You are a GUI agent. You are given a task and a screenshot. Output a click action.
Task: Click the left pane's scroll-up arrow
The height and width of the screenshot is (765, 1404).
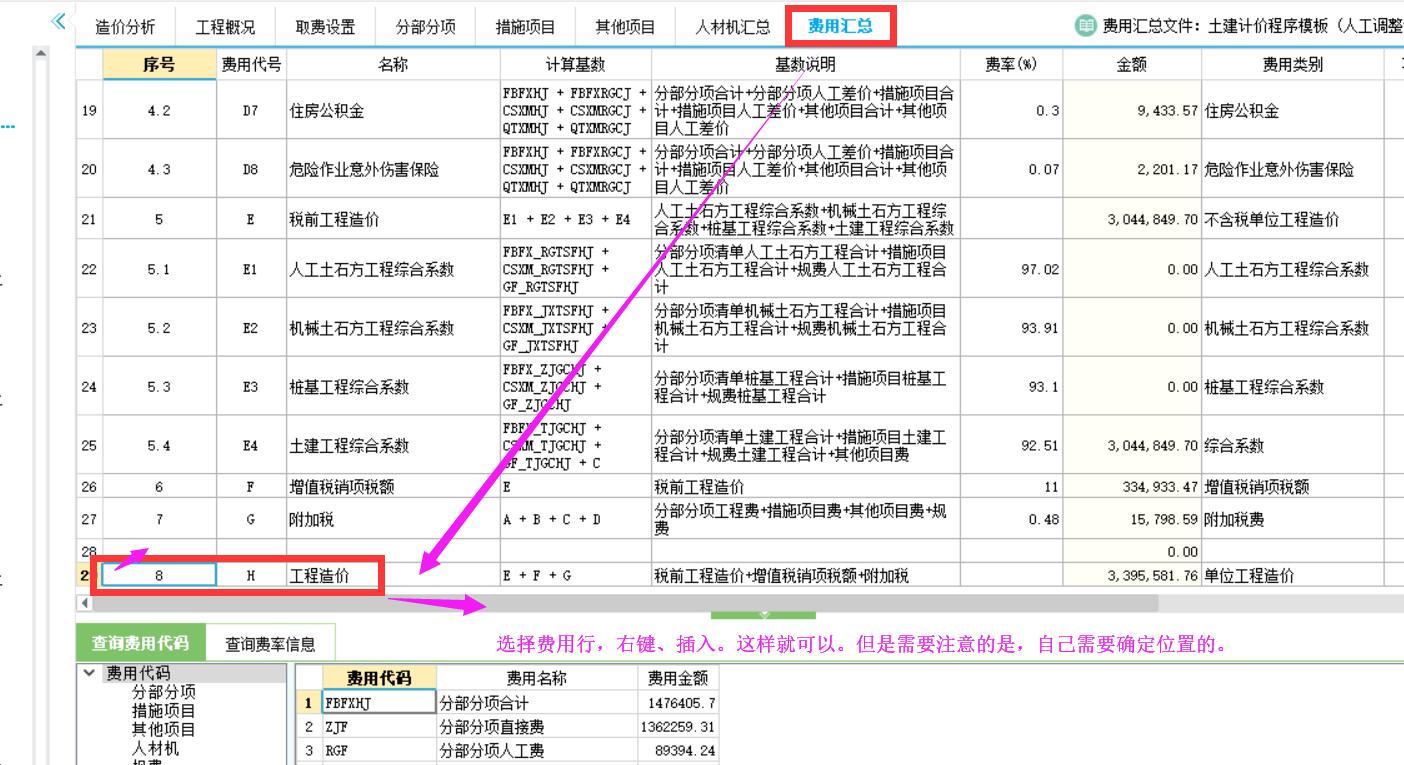pos(41,53)
